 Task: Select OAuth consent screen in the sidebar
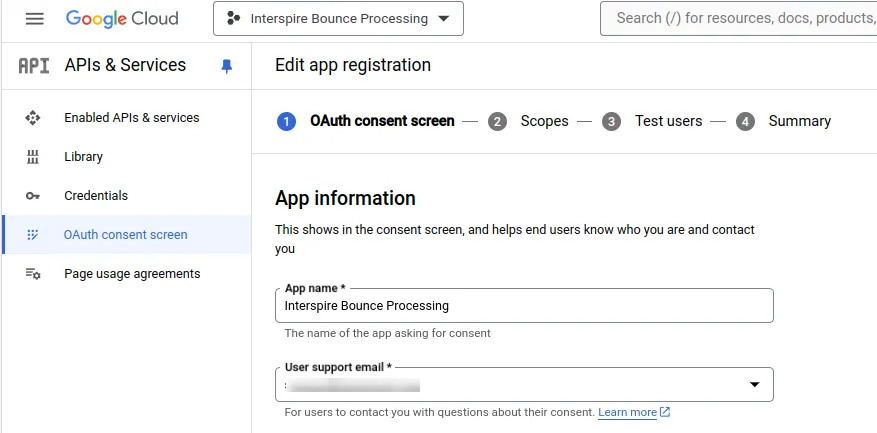[x=125, y=234]
